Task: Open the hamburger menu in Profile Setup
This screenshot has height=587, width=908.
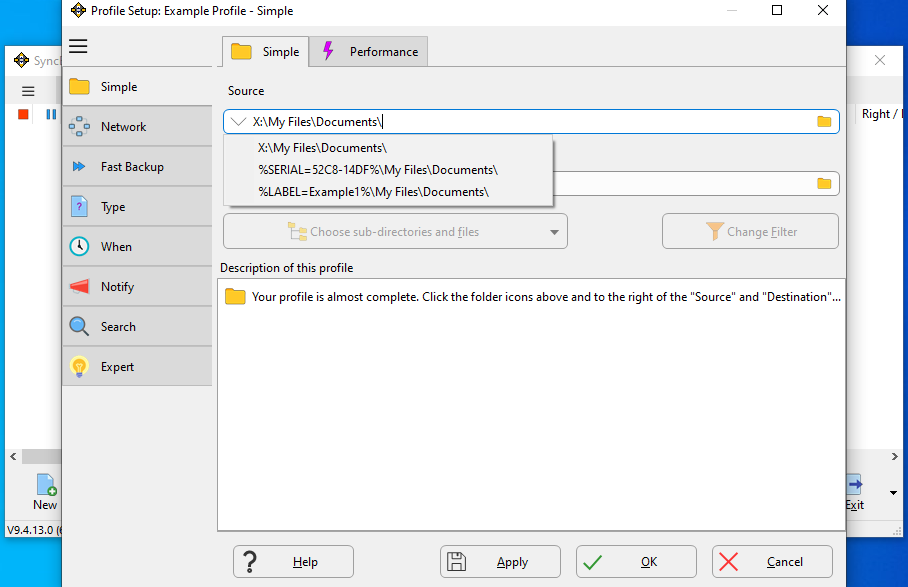Action: pos(78,46)
